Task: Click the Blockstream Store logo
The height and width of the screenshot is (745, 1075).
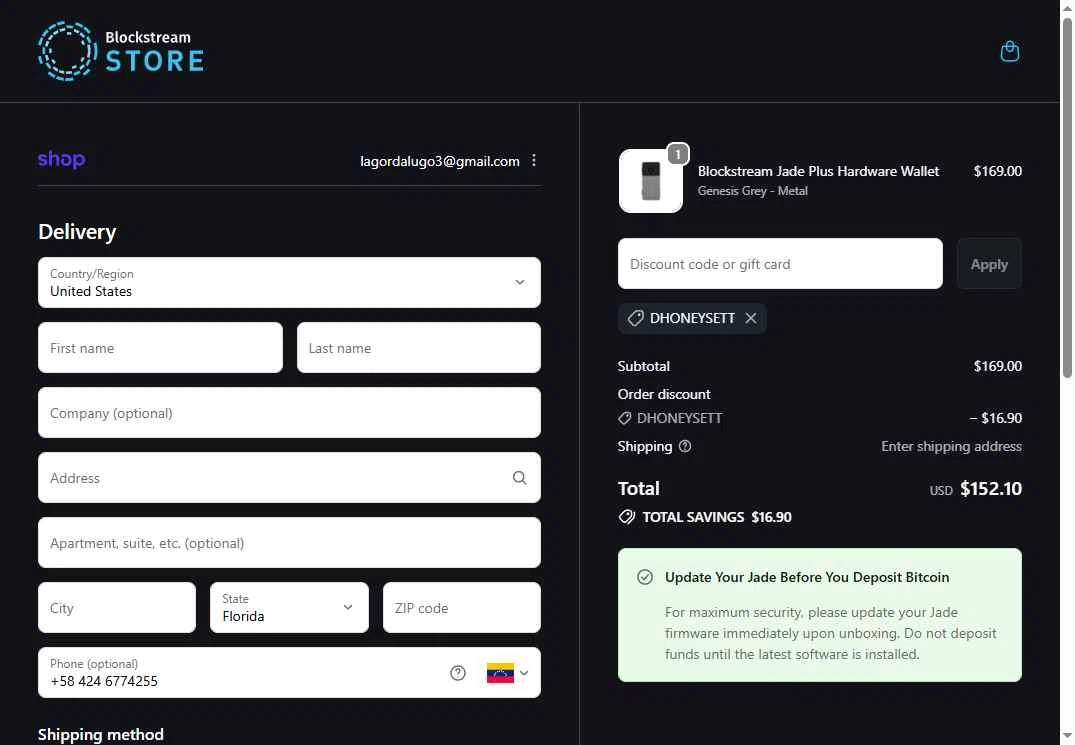Action: click(x=121, y=51)
